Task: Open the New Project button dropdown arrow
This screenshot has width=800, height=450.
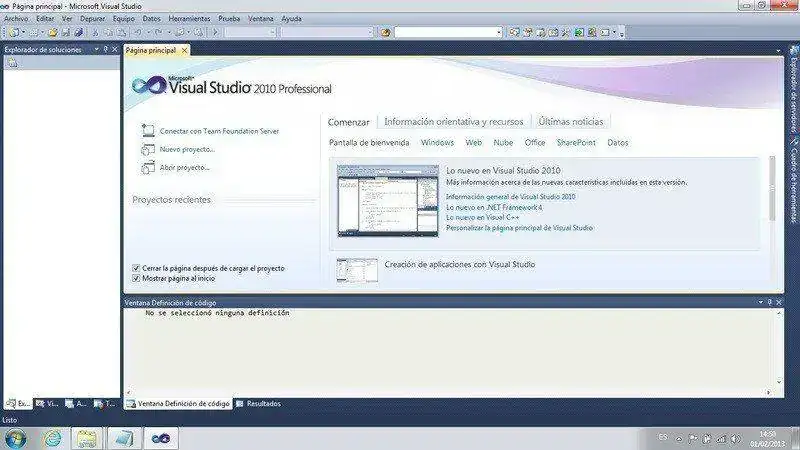Action: pos(23,32)
